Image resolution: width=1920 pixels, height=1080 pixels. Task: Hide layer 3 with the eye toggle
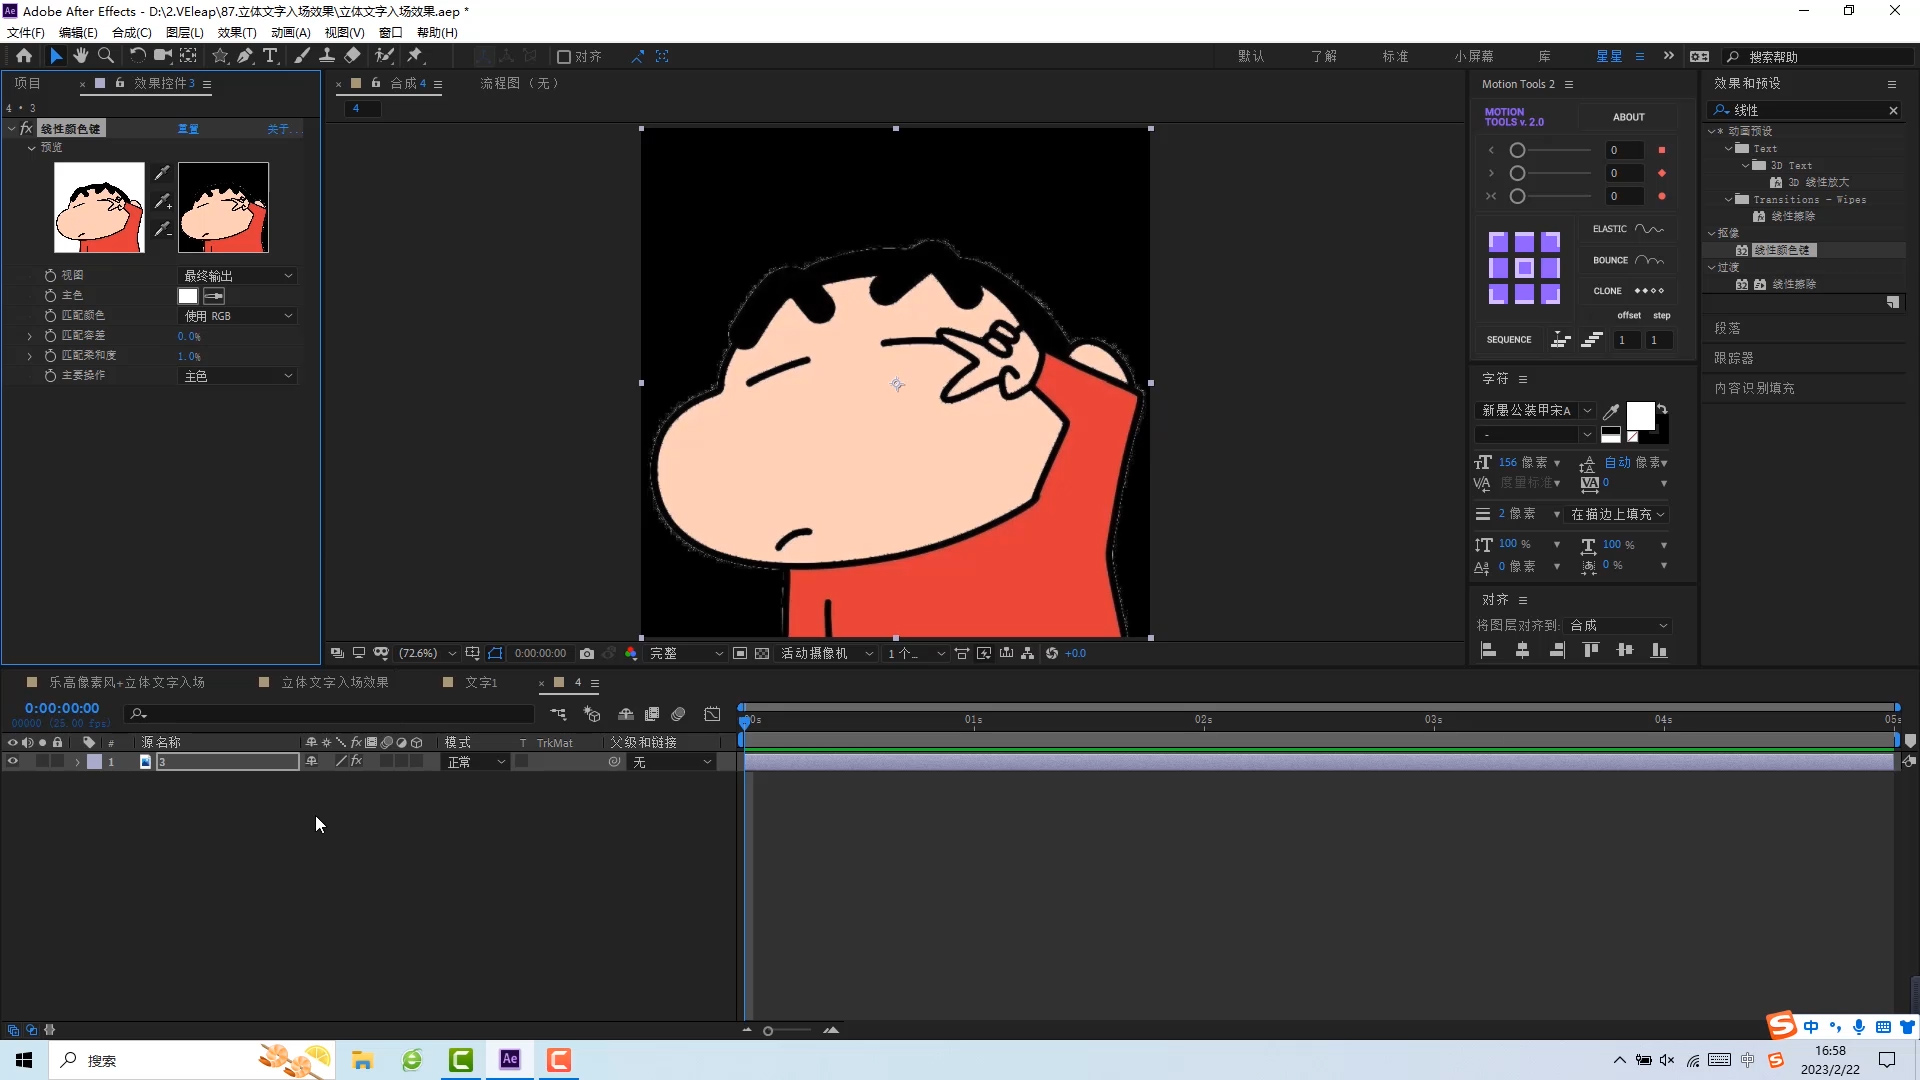click(x=13, y=762)
